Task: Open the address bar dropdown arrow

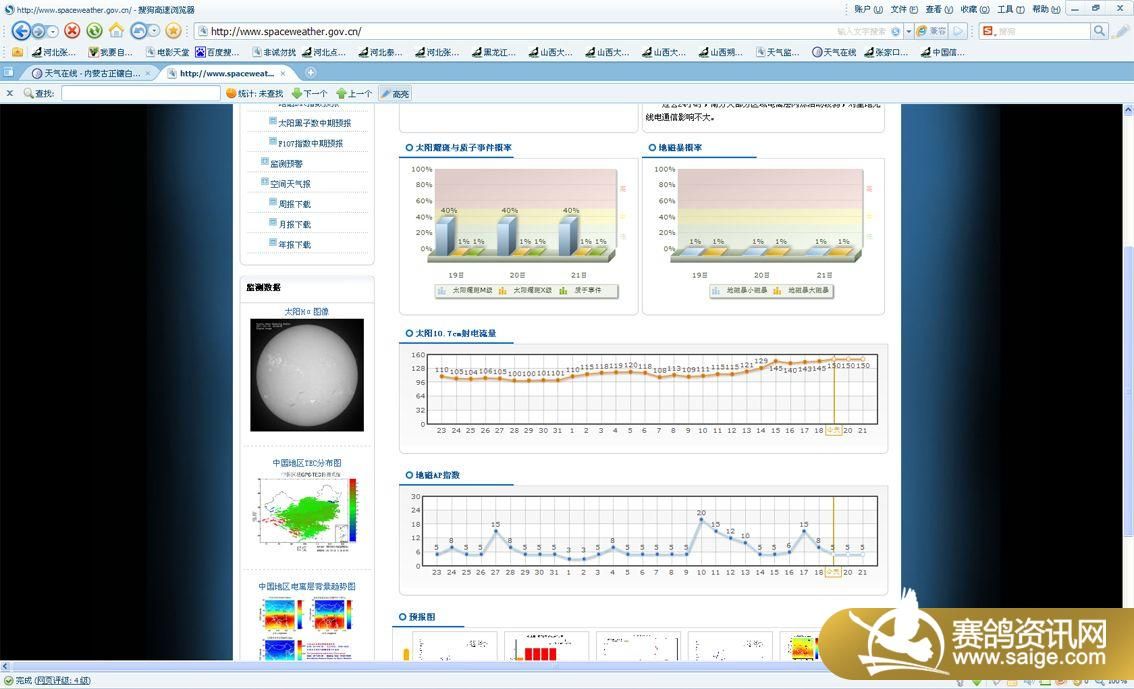Action: (909, 31)
